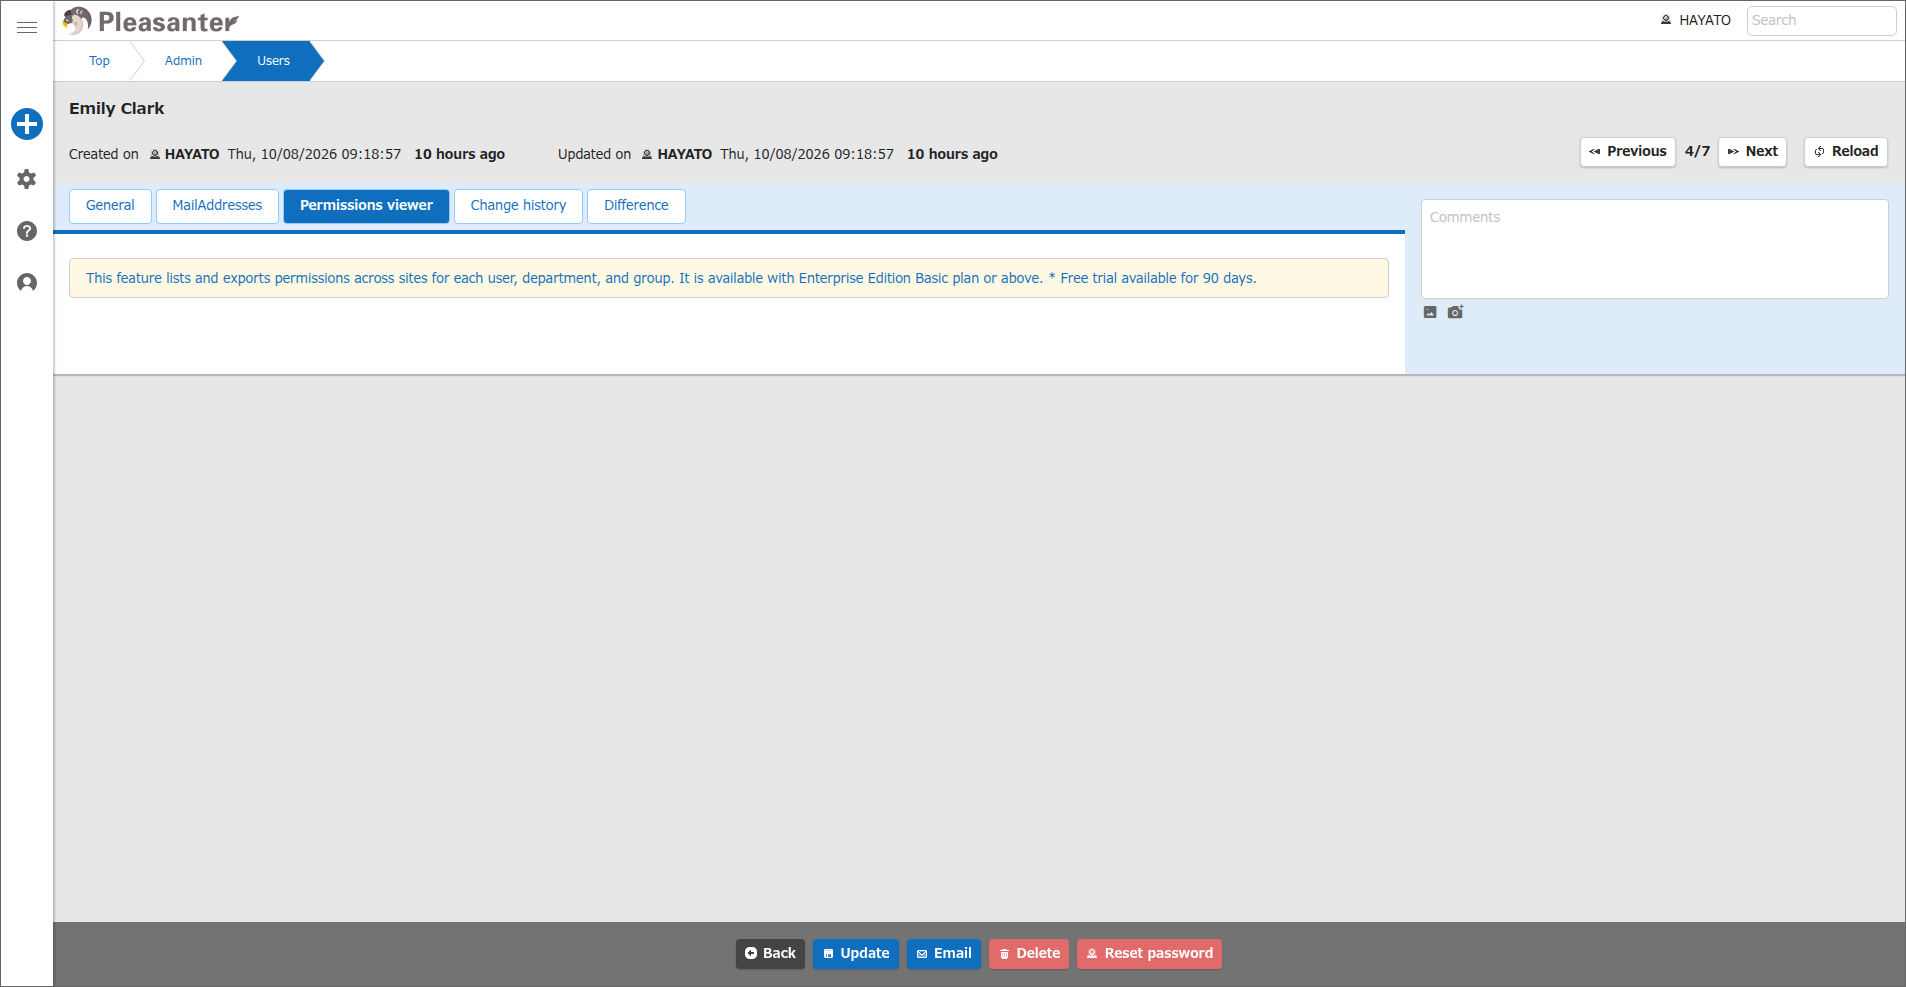Click the 4/7 record counter
The height and width of the screenshot is (987, 1906).
coord(1697,151)
